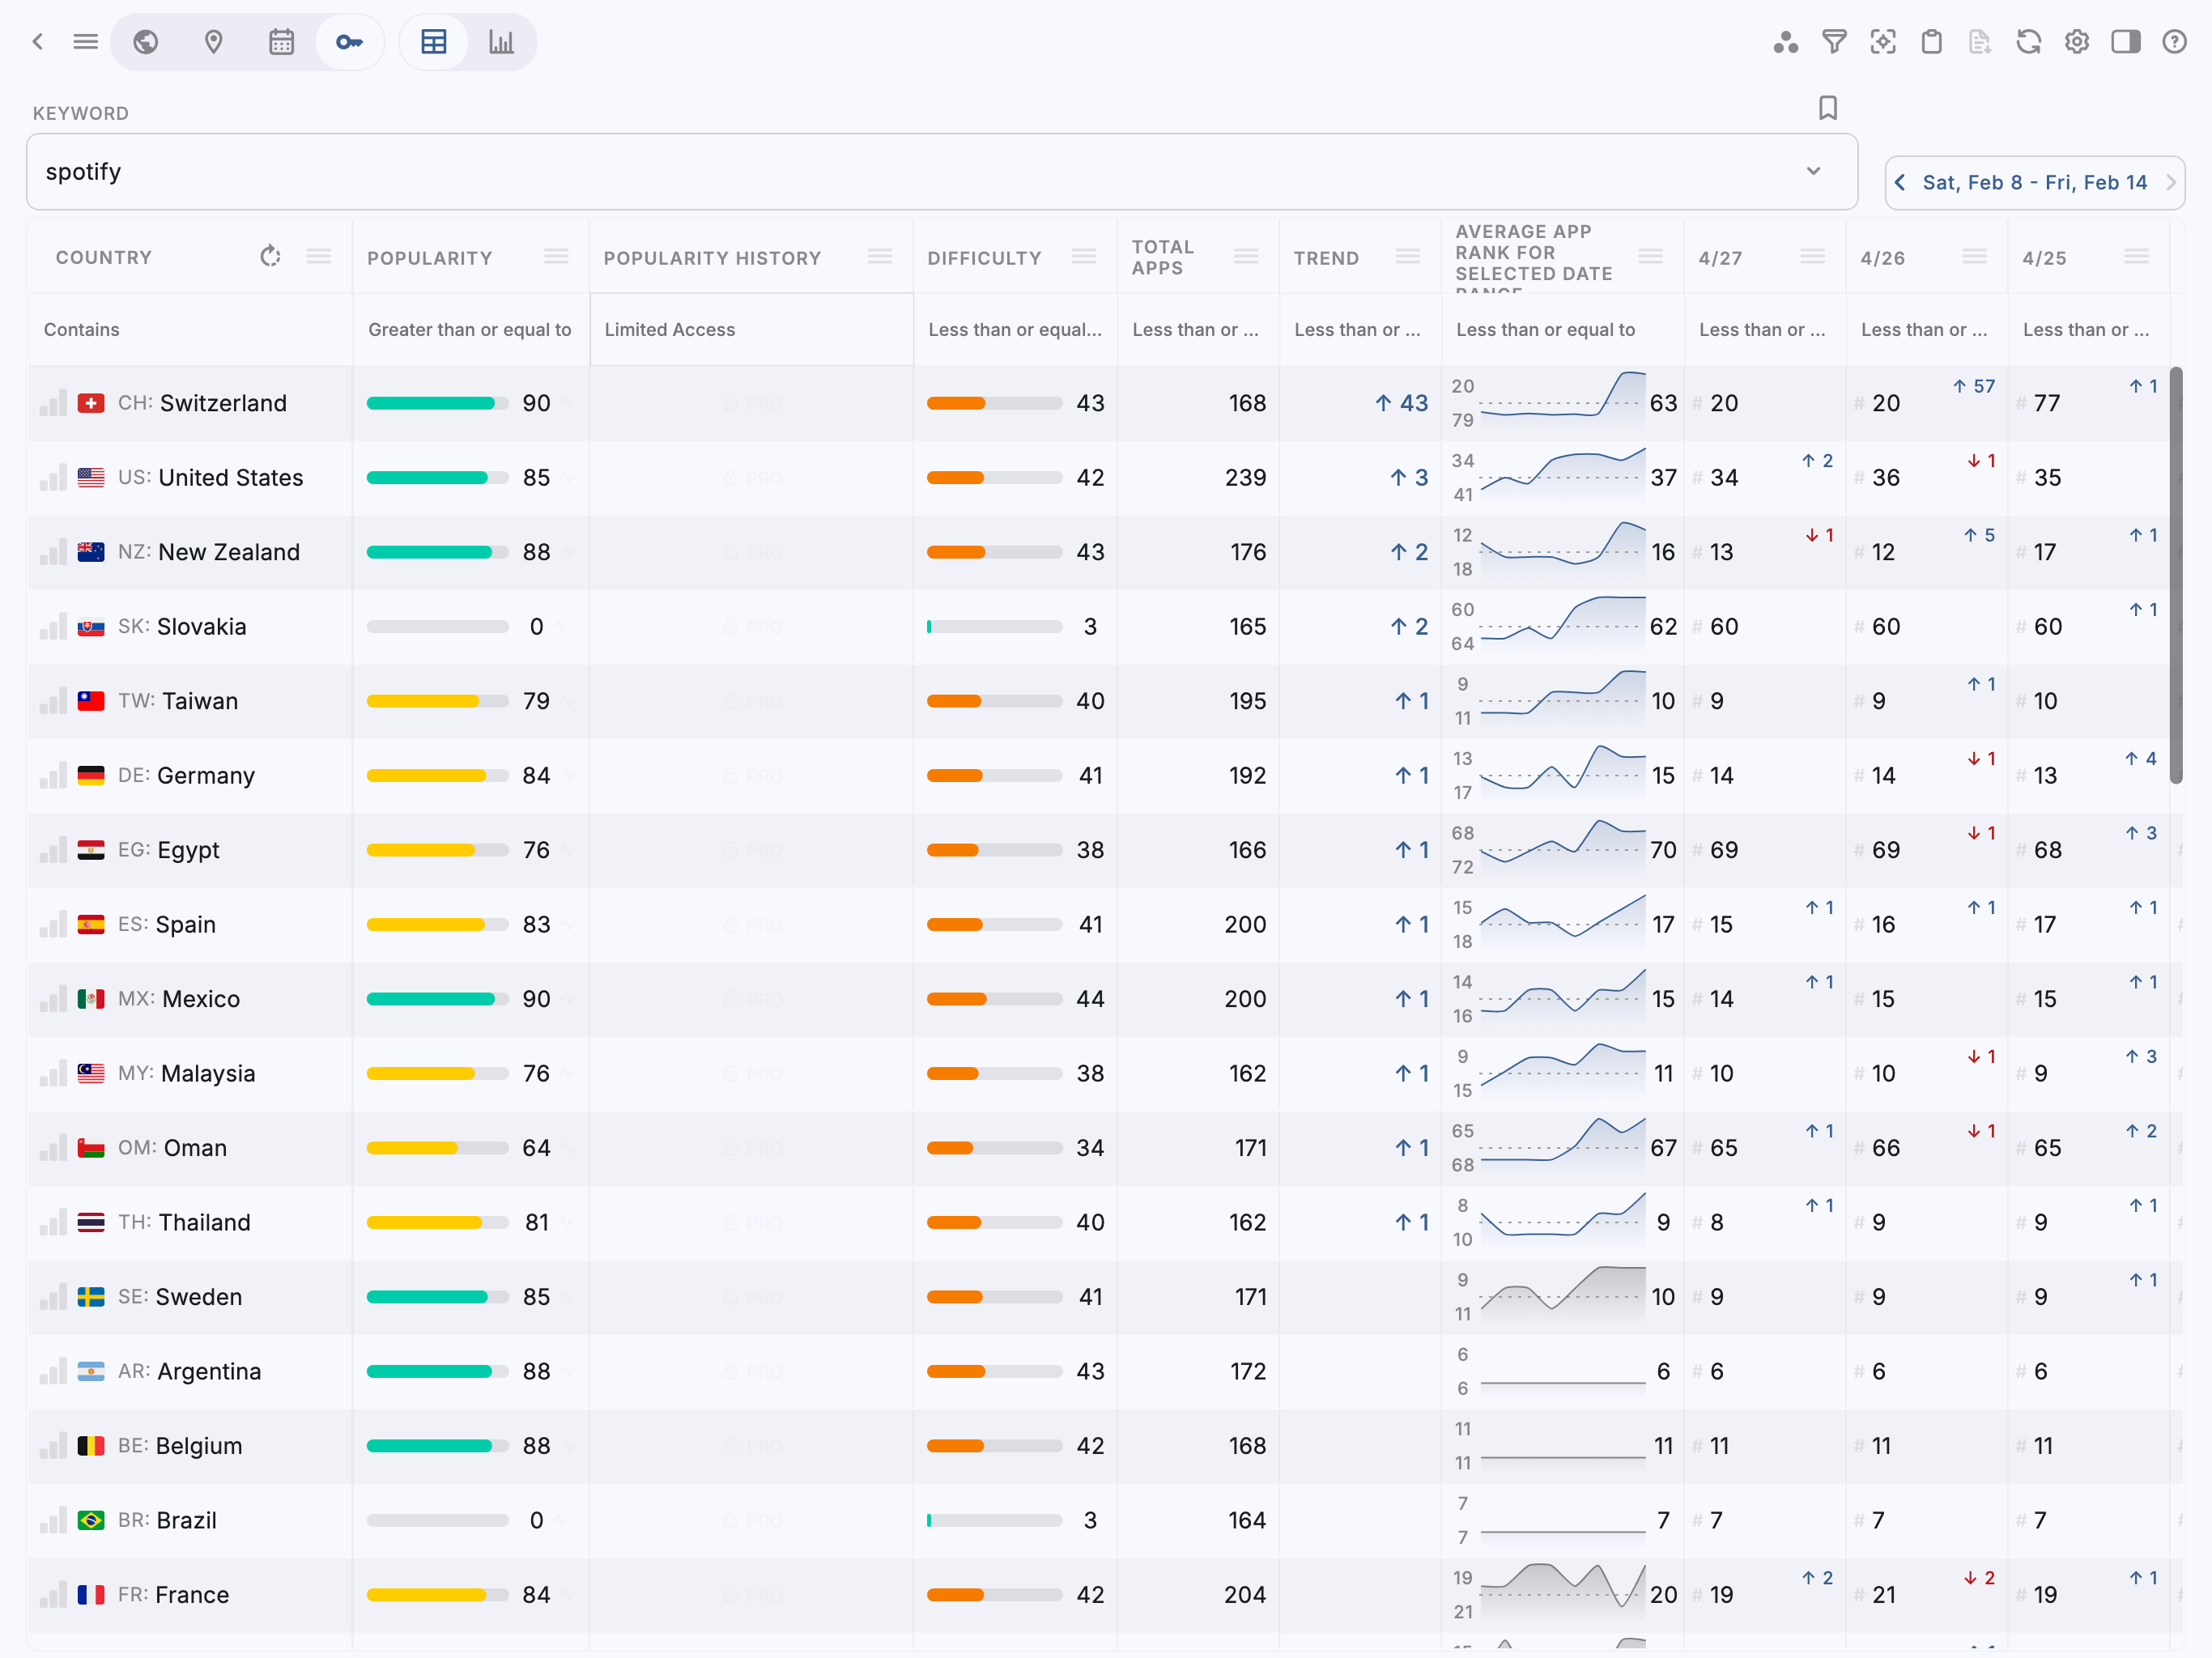2212x1658 pixels.
Task: Switch to the bar chart view
Action: [x=501, y=42]
